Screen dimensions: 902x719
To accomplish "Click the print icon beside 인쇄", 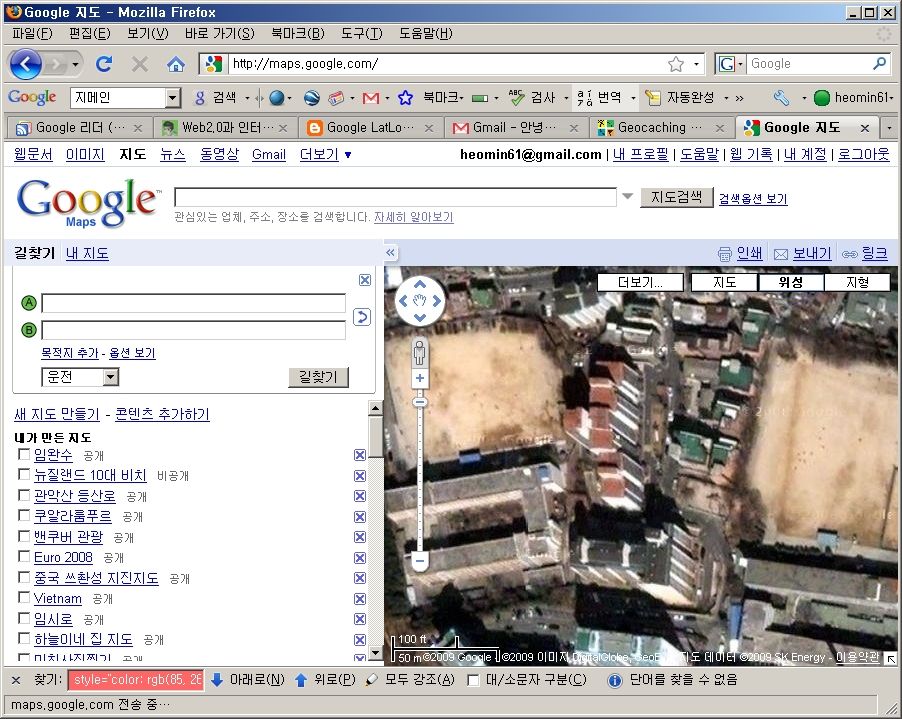I will (725, 254).
